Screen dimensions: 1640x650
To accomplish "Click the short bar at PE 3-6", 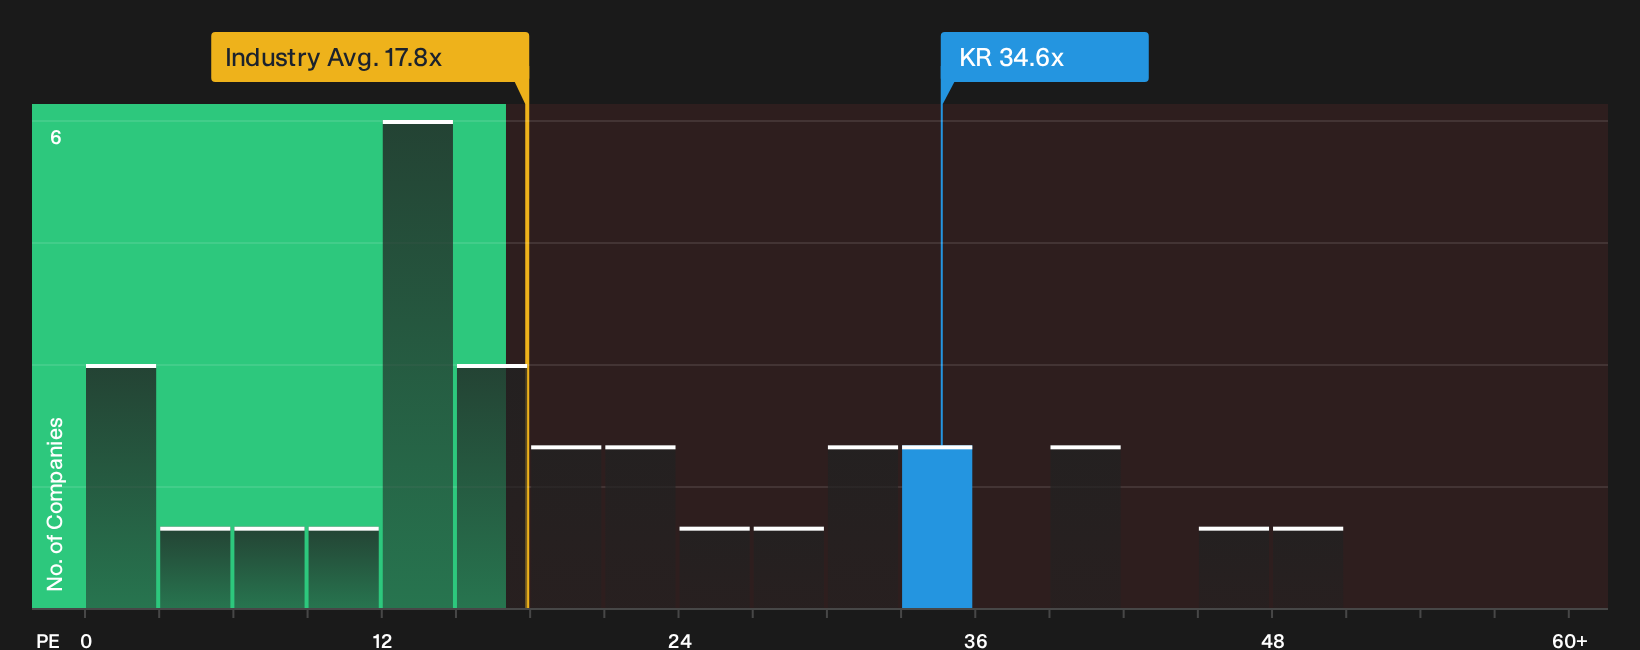I will pyautogui.click(x=195, y=567).
